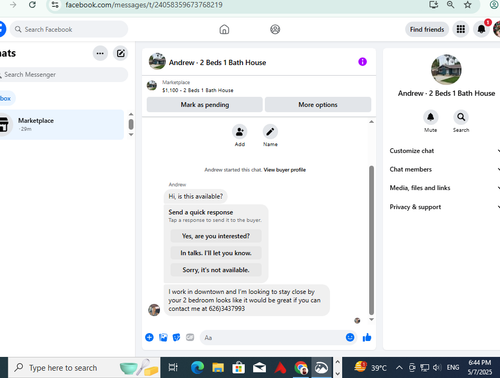The width and height of the screenshot is (500, 378).
Task: Open the Friends/Groups icon in top nav
Action: click(275, 29)
